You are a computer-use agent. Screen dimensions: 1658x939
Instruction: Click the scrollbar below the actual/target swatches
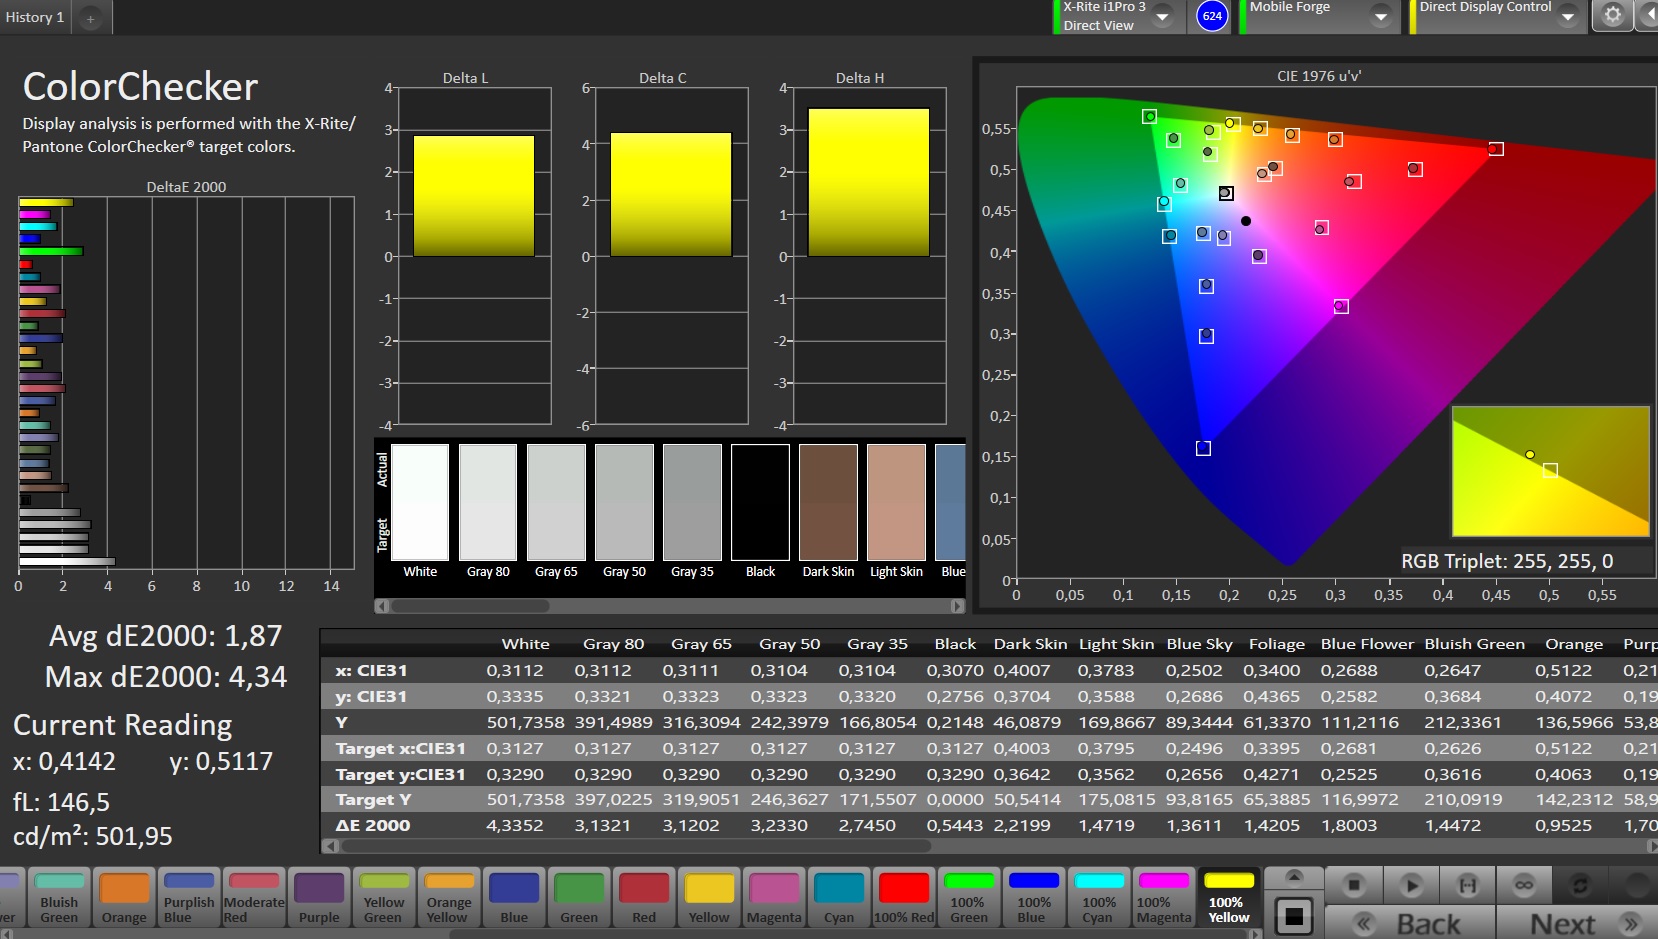(x=470, y=606)
